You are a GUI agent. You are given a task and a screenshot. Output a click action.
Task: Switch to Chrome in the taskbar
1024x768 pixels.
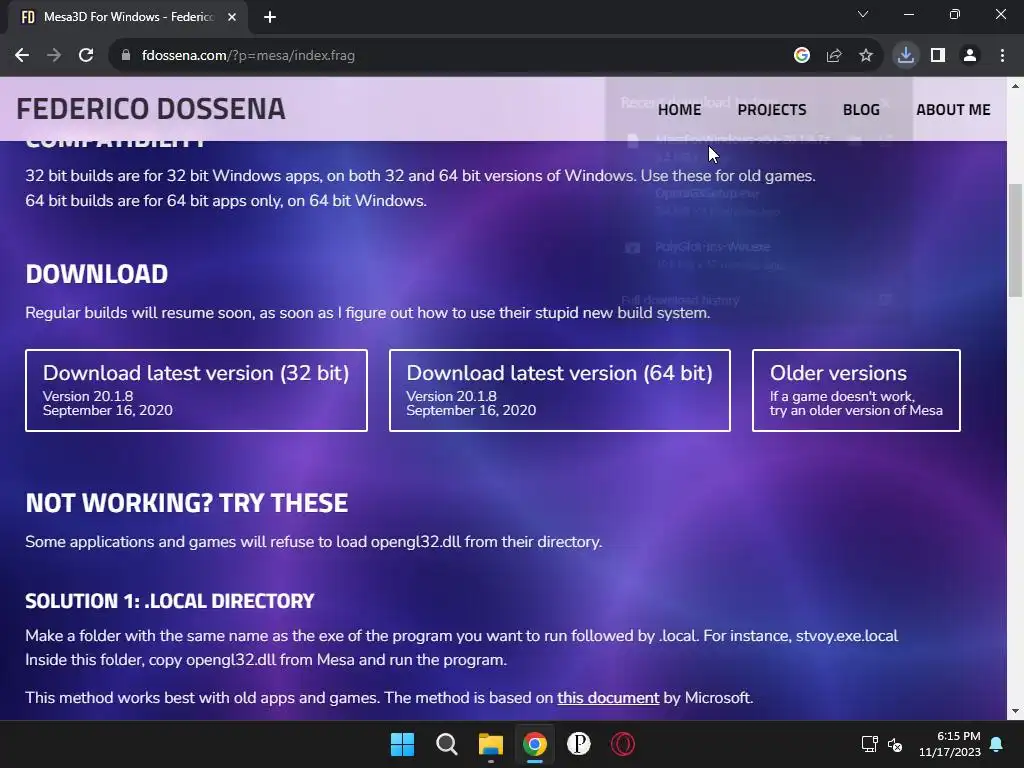coord(534,744)
